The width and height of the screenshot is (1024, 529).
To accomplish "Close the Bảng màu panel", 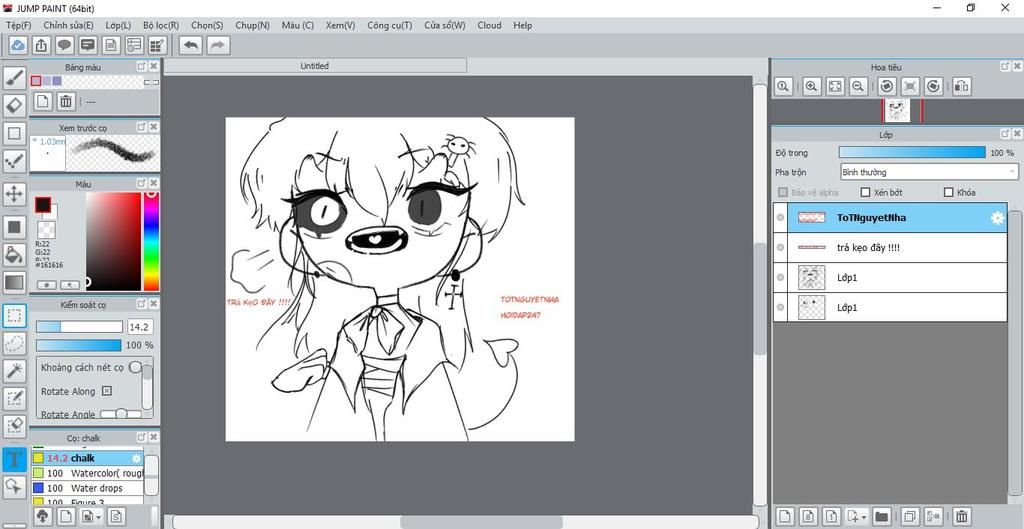I will pos(153,67).
